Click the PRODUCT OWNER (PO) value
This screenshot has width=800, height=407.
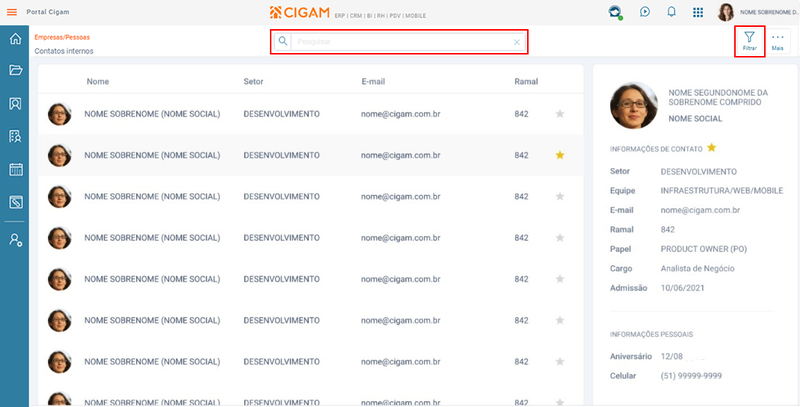tap(703, 249)
